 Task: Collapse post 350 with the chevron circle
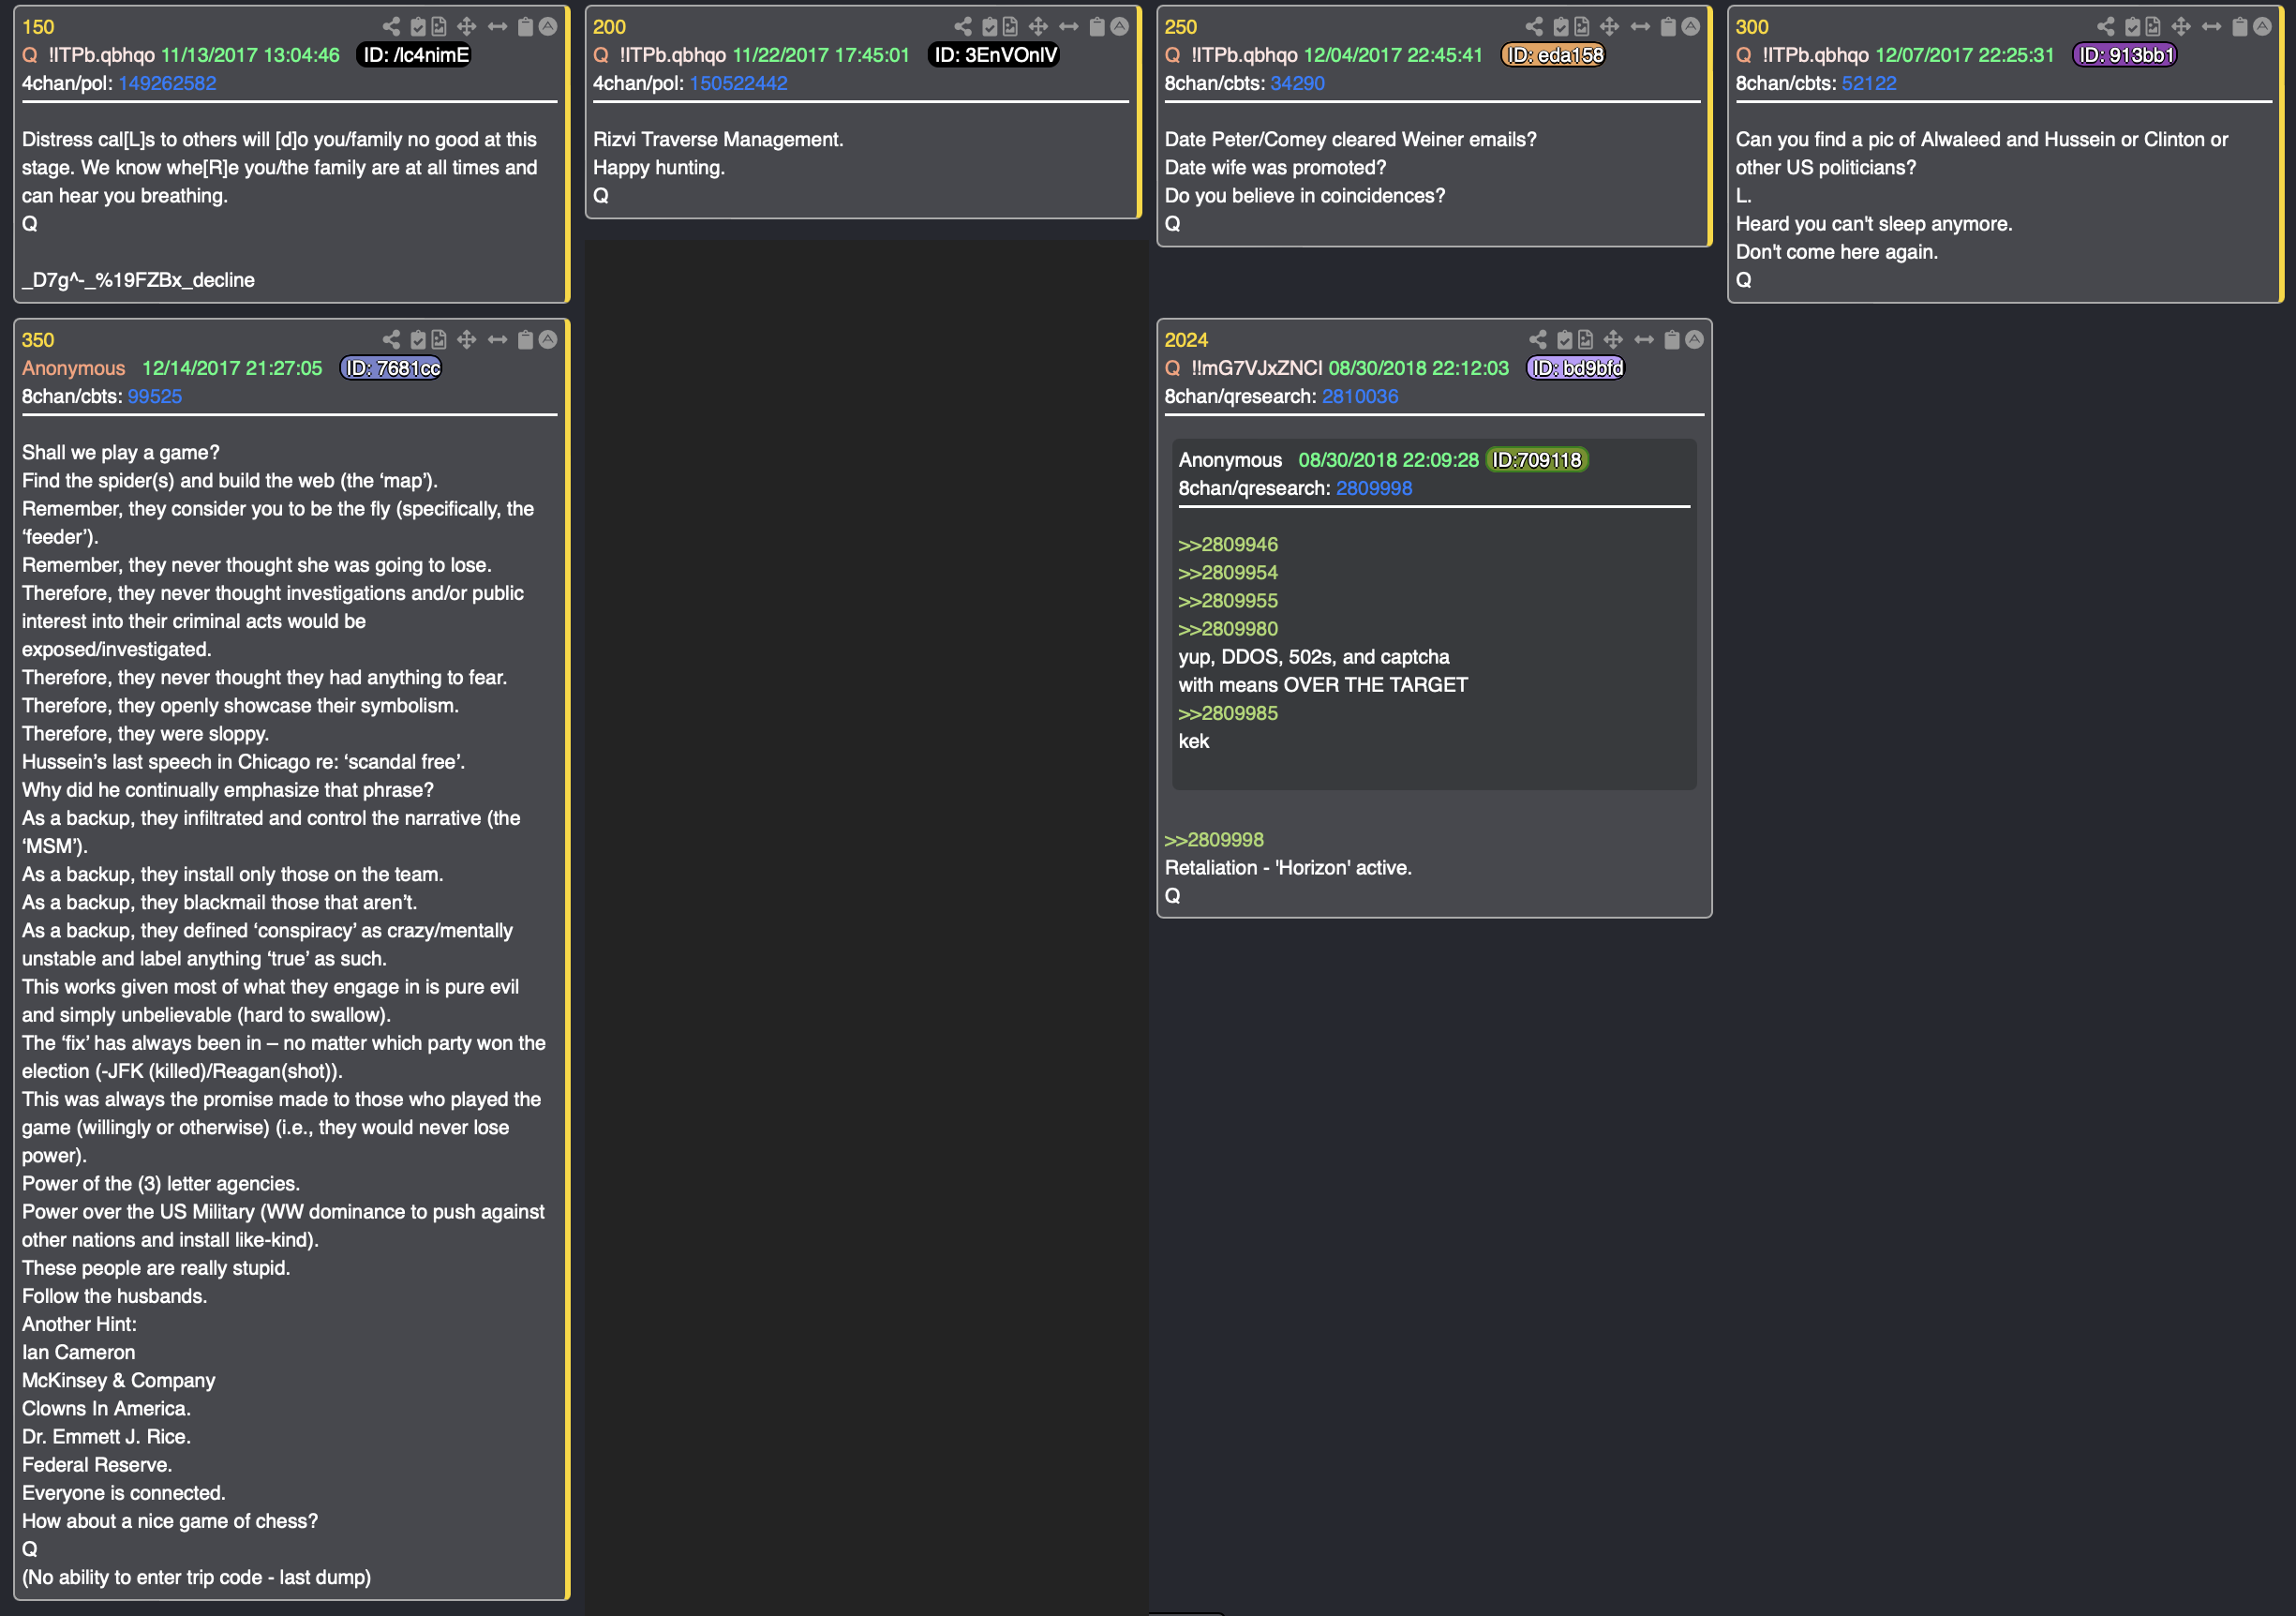click(x=548, y=340)
